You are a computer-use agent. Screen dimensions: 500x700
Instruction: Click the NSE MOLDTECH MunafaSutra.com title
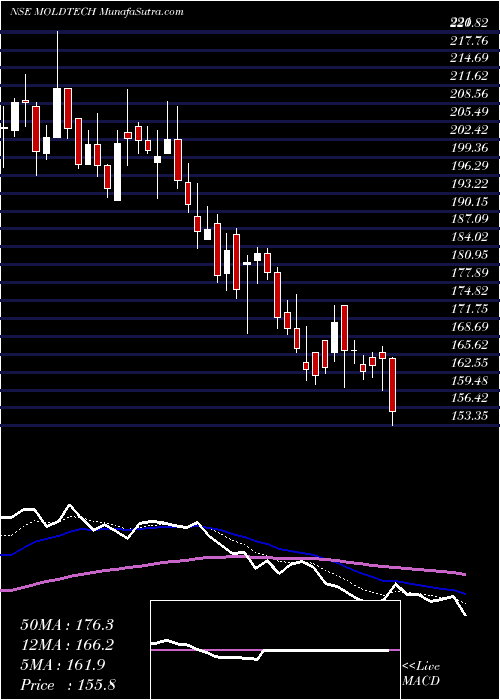click(96, 12)
